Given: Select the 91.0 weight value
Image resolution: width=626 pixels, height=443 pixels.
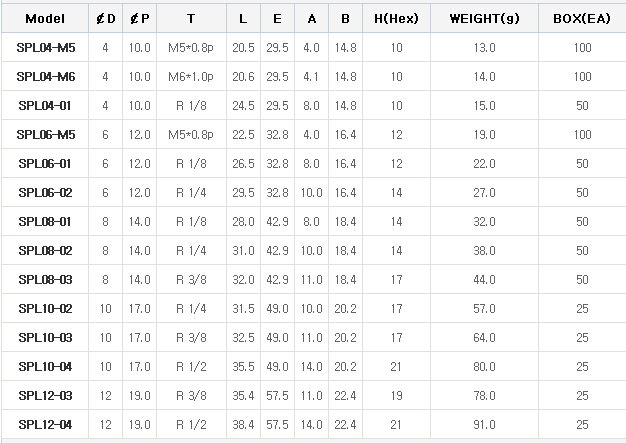Looking at the screenshot, I should pyautogui.click(x=484, y=424).
